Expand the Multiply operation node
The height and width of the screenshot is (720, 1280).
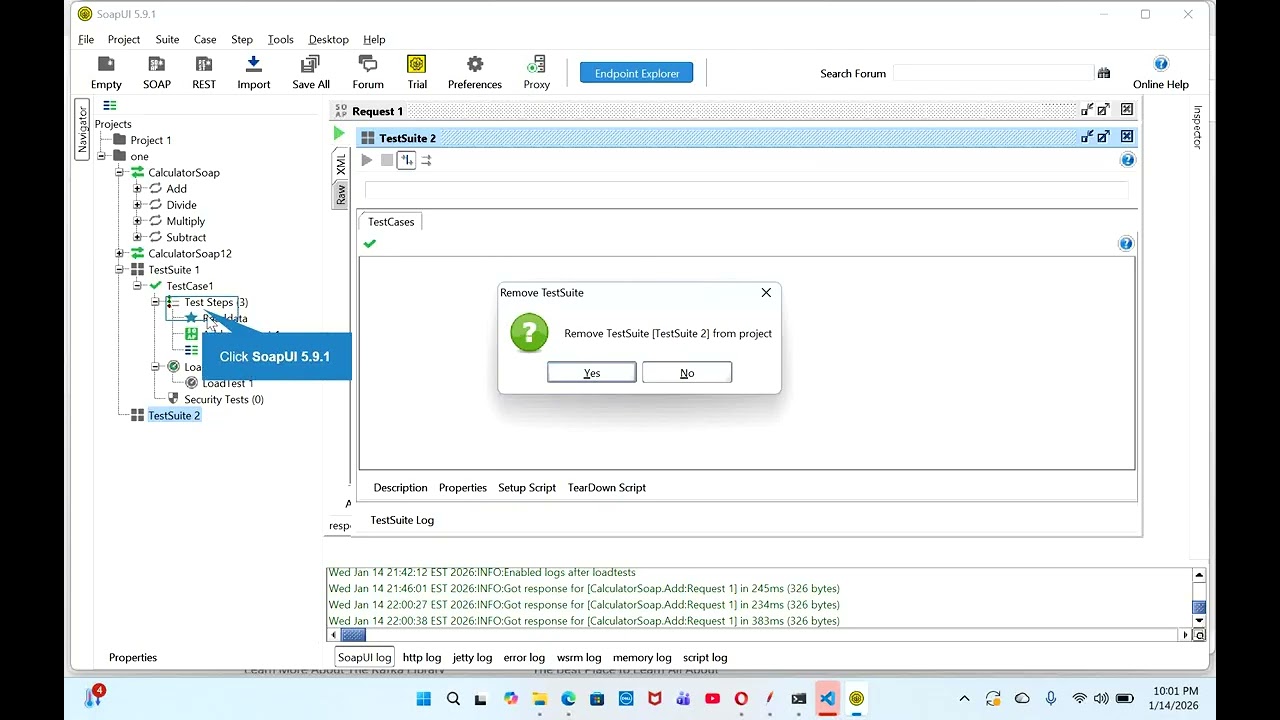[137, 221]
